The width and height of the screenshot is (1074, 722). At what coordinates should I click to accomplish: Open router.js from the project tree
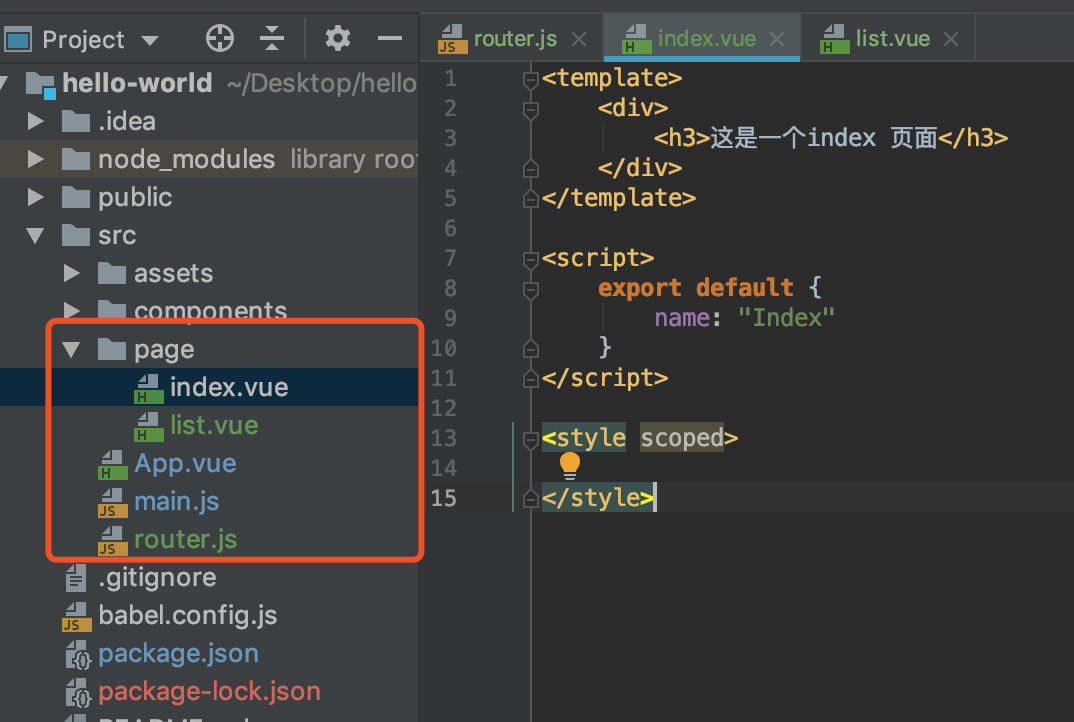click(186, 540)
